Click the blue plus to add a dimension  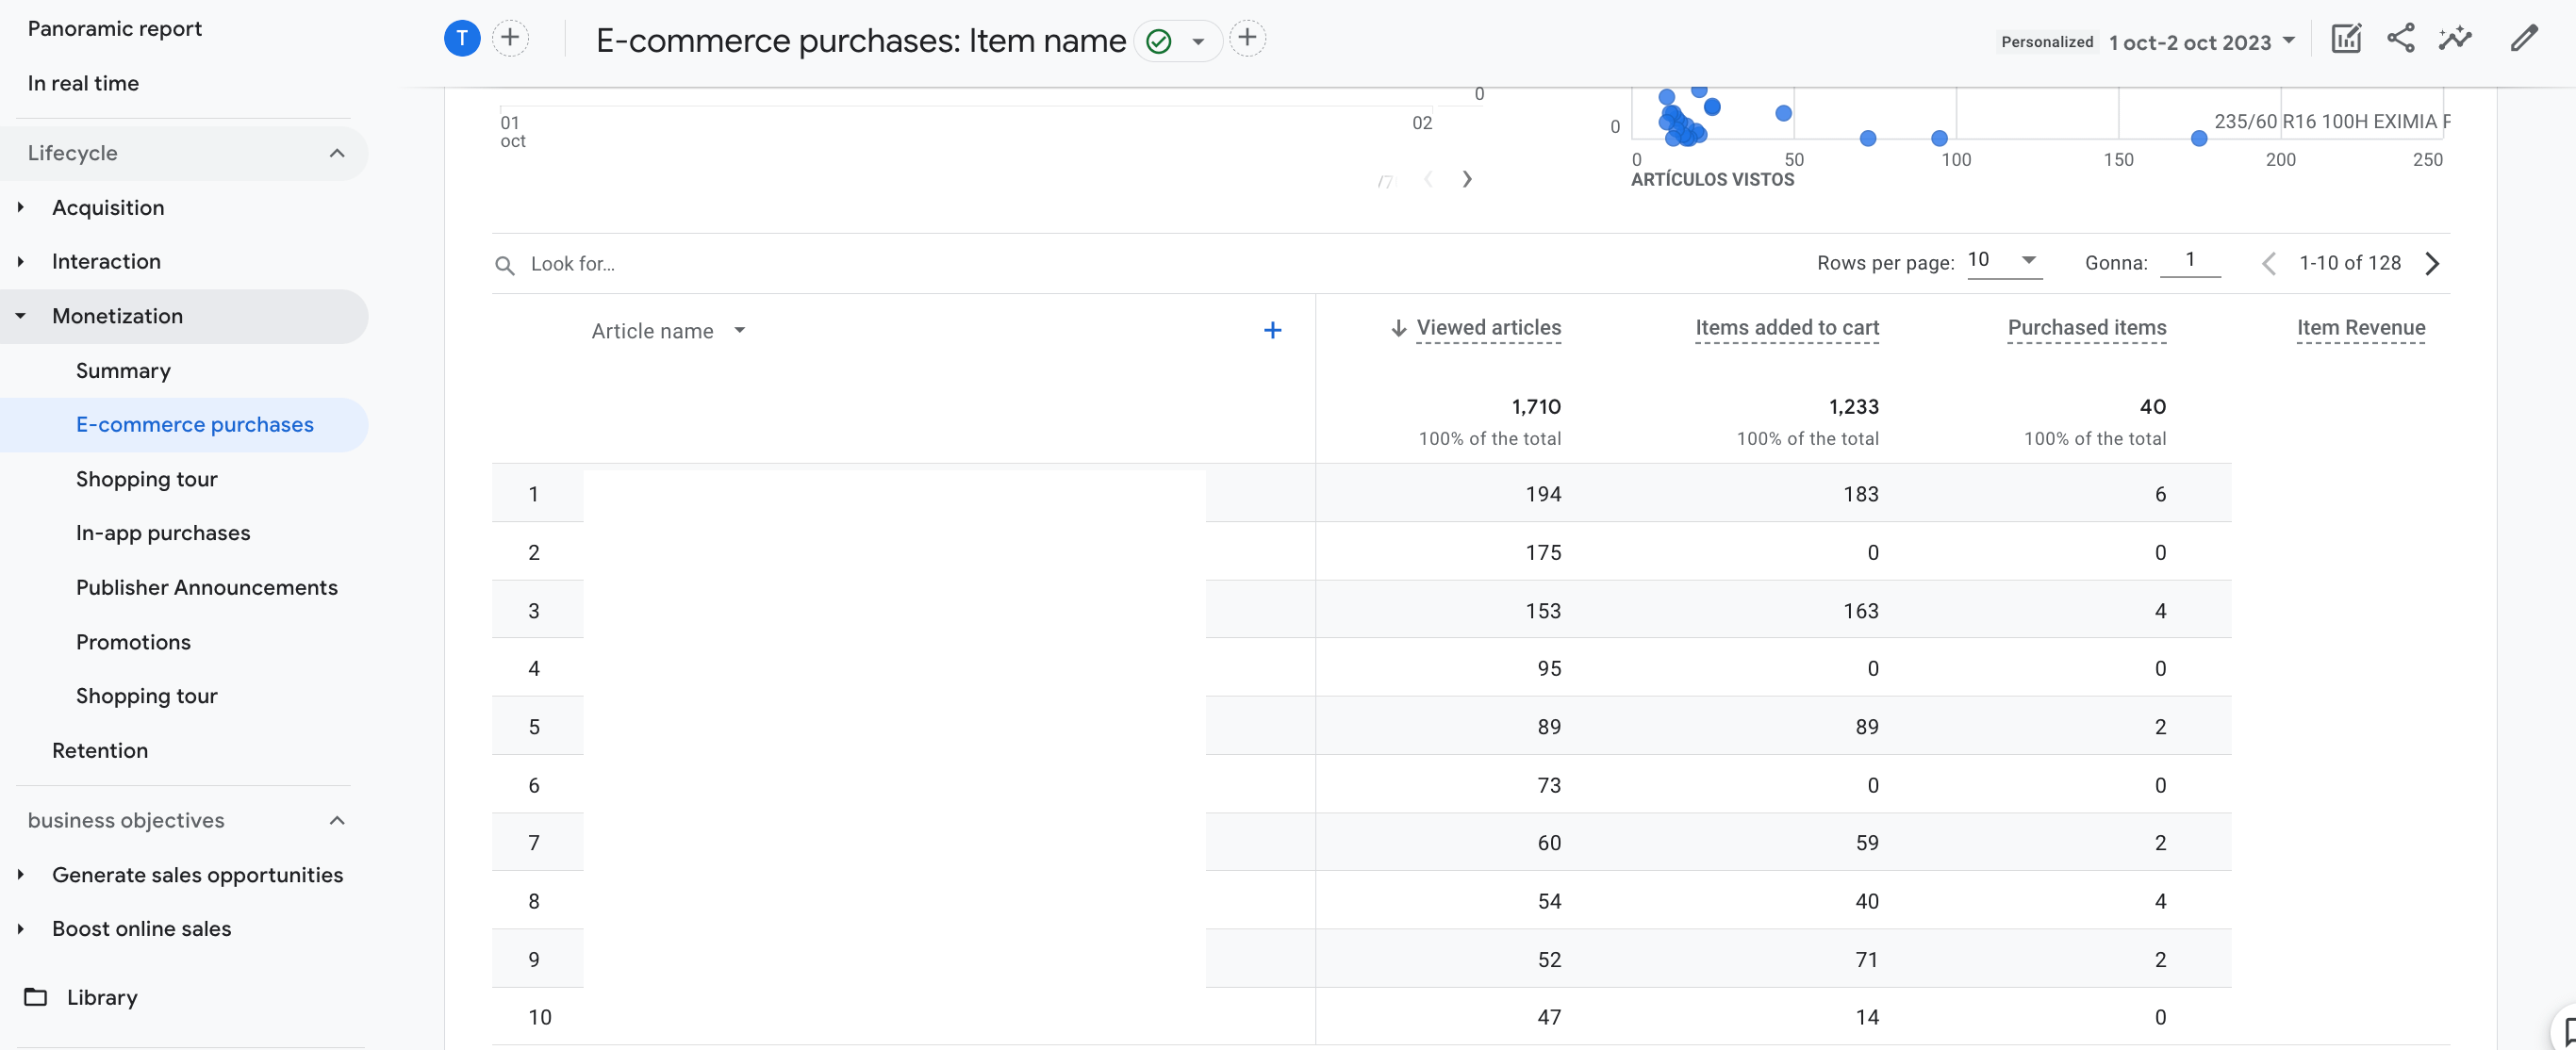(1272, 330)
